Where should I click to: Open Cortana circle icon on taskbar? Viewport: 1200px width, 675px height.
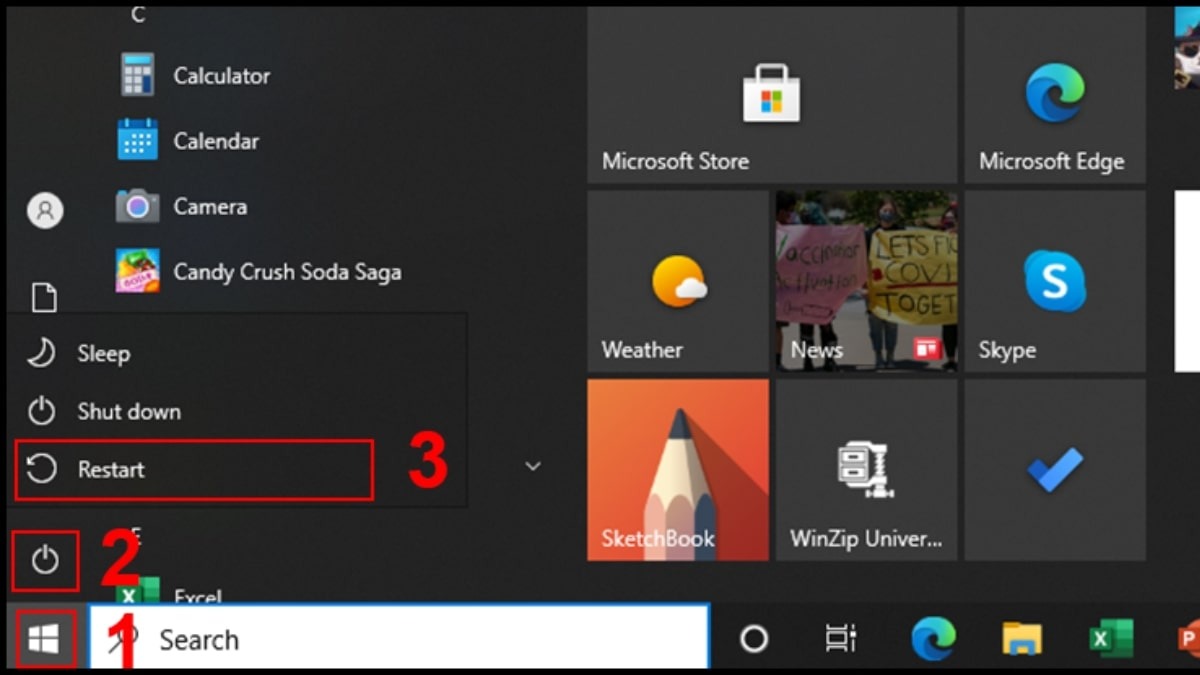[754, 638]
